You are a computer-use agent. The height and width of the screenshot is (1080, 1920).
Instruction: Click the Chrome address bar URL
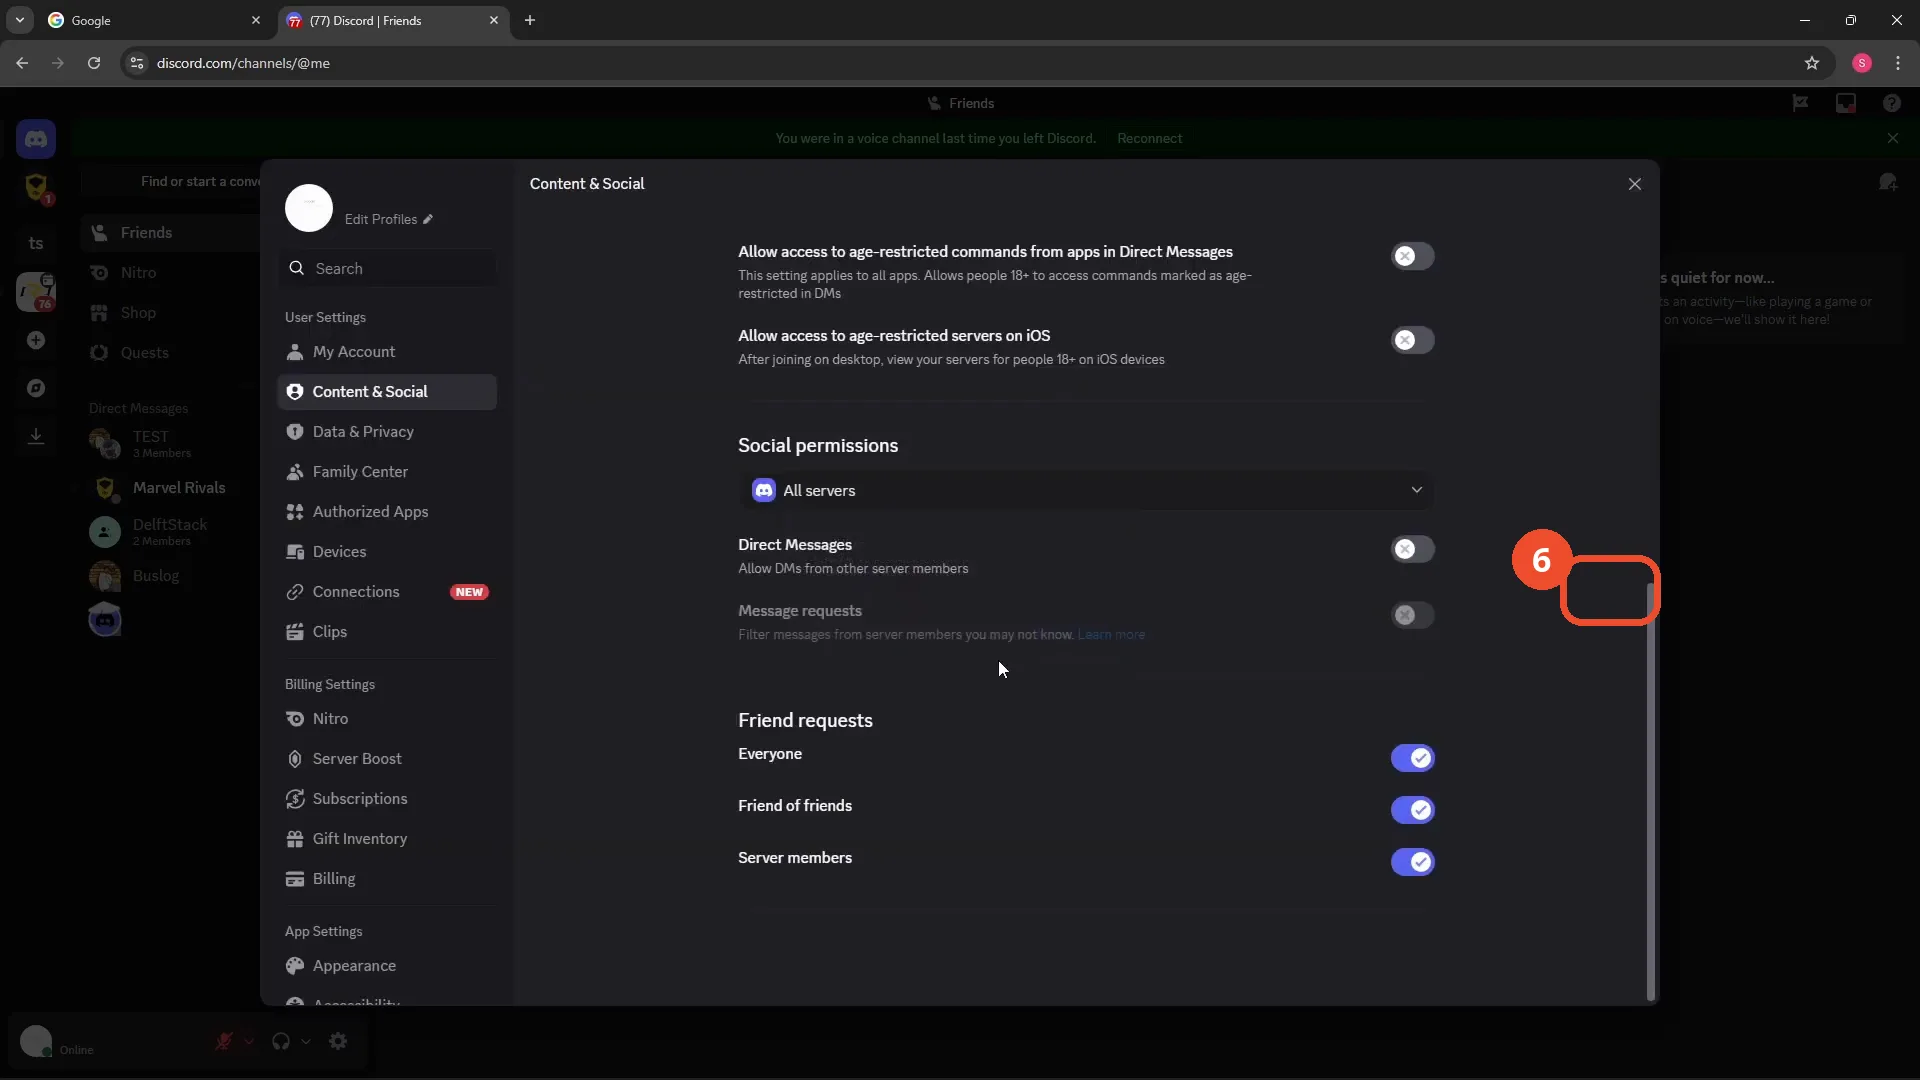pyautogui.click(x=243, y=63)
